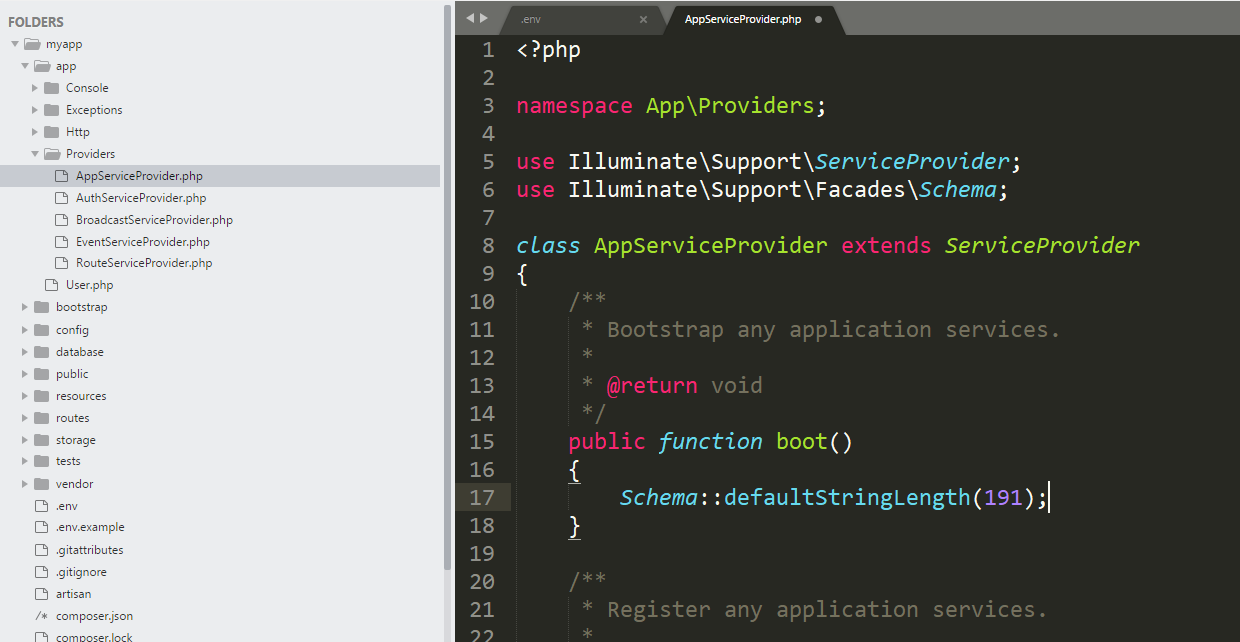
Task: Click the User.php file icon
Action: (x=51, y=285)
